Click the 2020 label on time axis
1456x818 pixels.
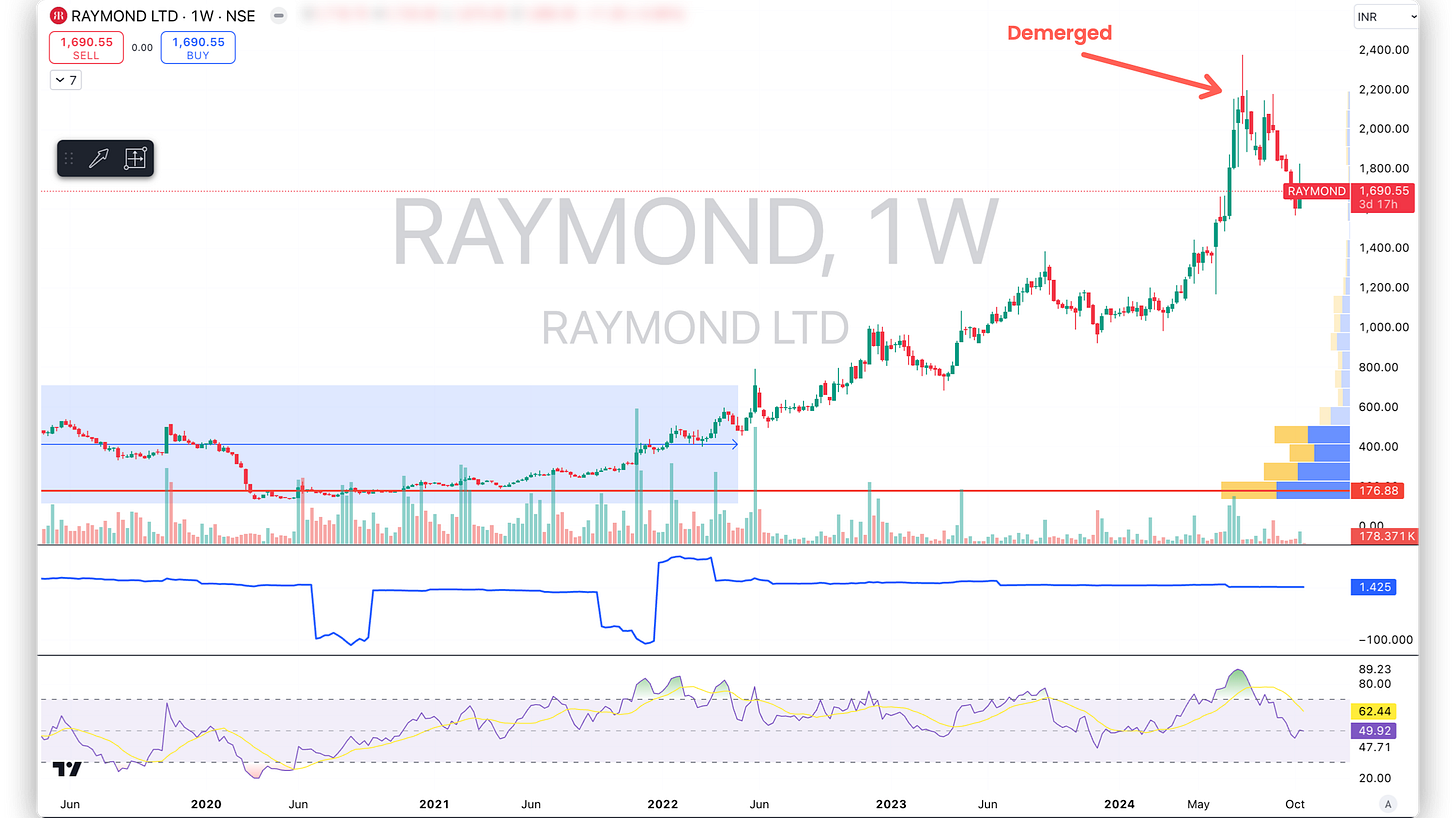205,804
